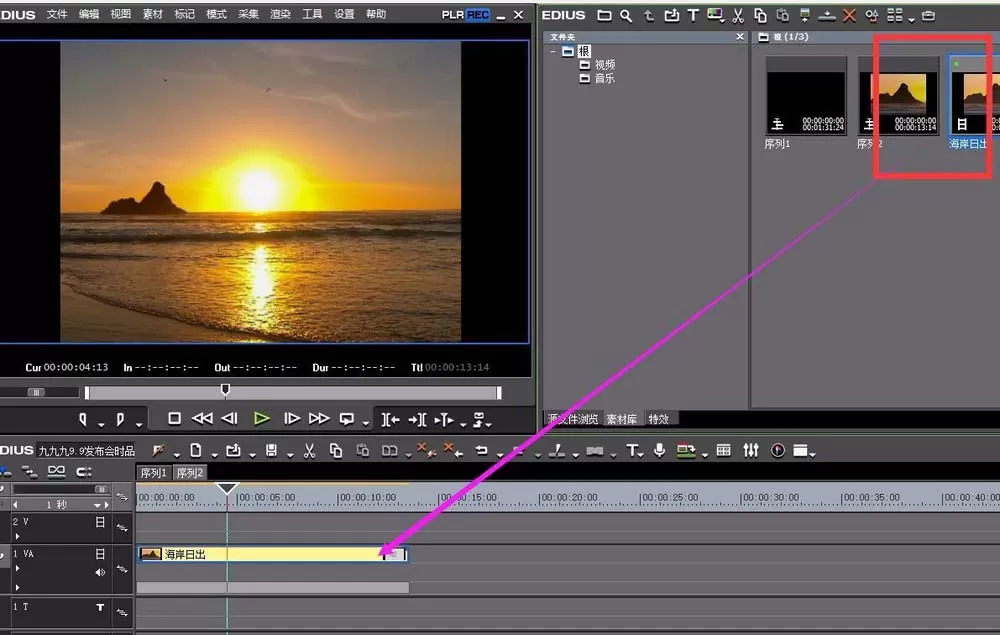Toggle the T title icon on 1 T track
The image size is (1000, 635).
pyautogui.click(x=100, y=607)
